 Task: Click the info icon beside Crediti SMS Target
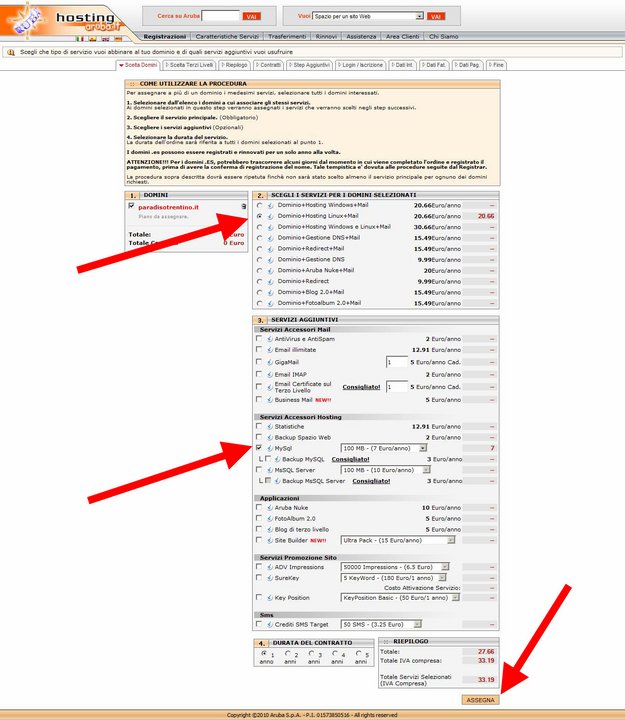pyautogui.click(x=270, y=624)
